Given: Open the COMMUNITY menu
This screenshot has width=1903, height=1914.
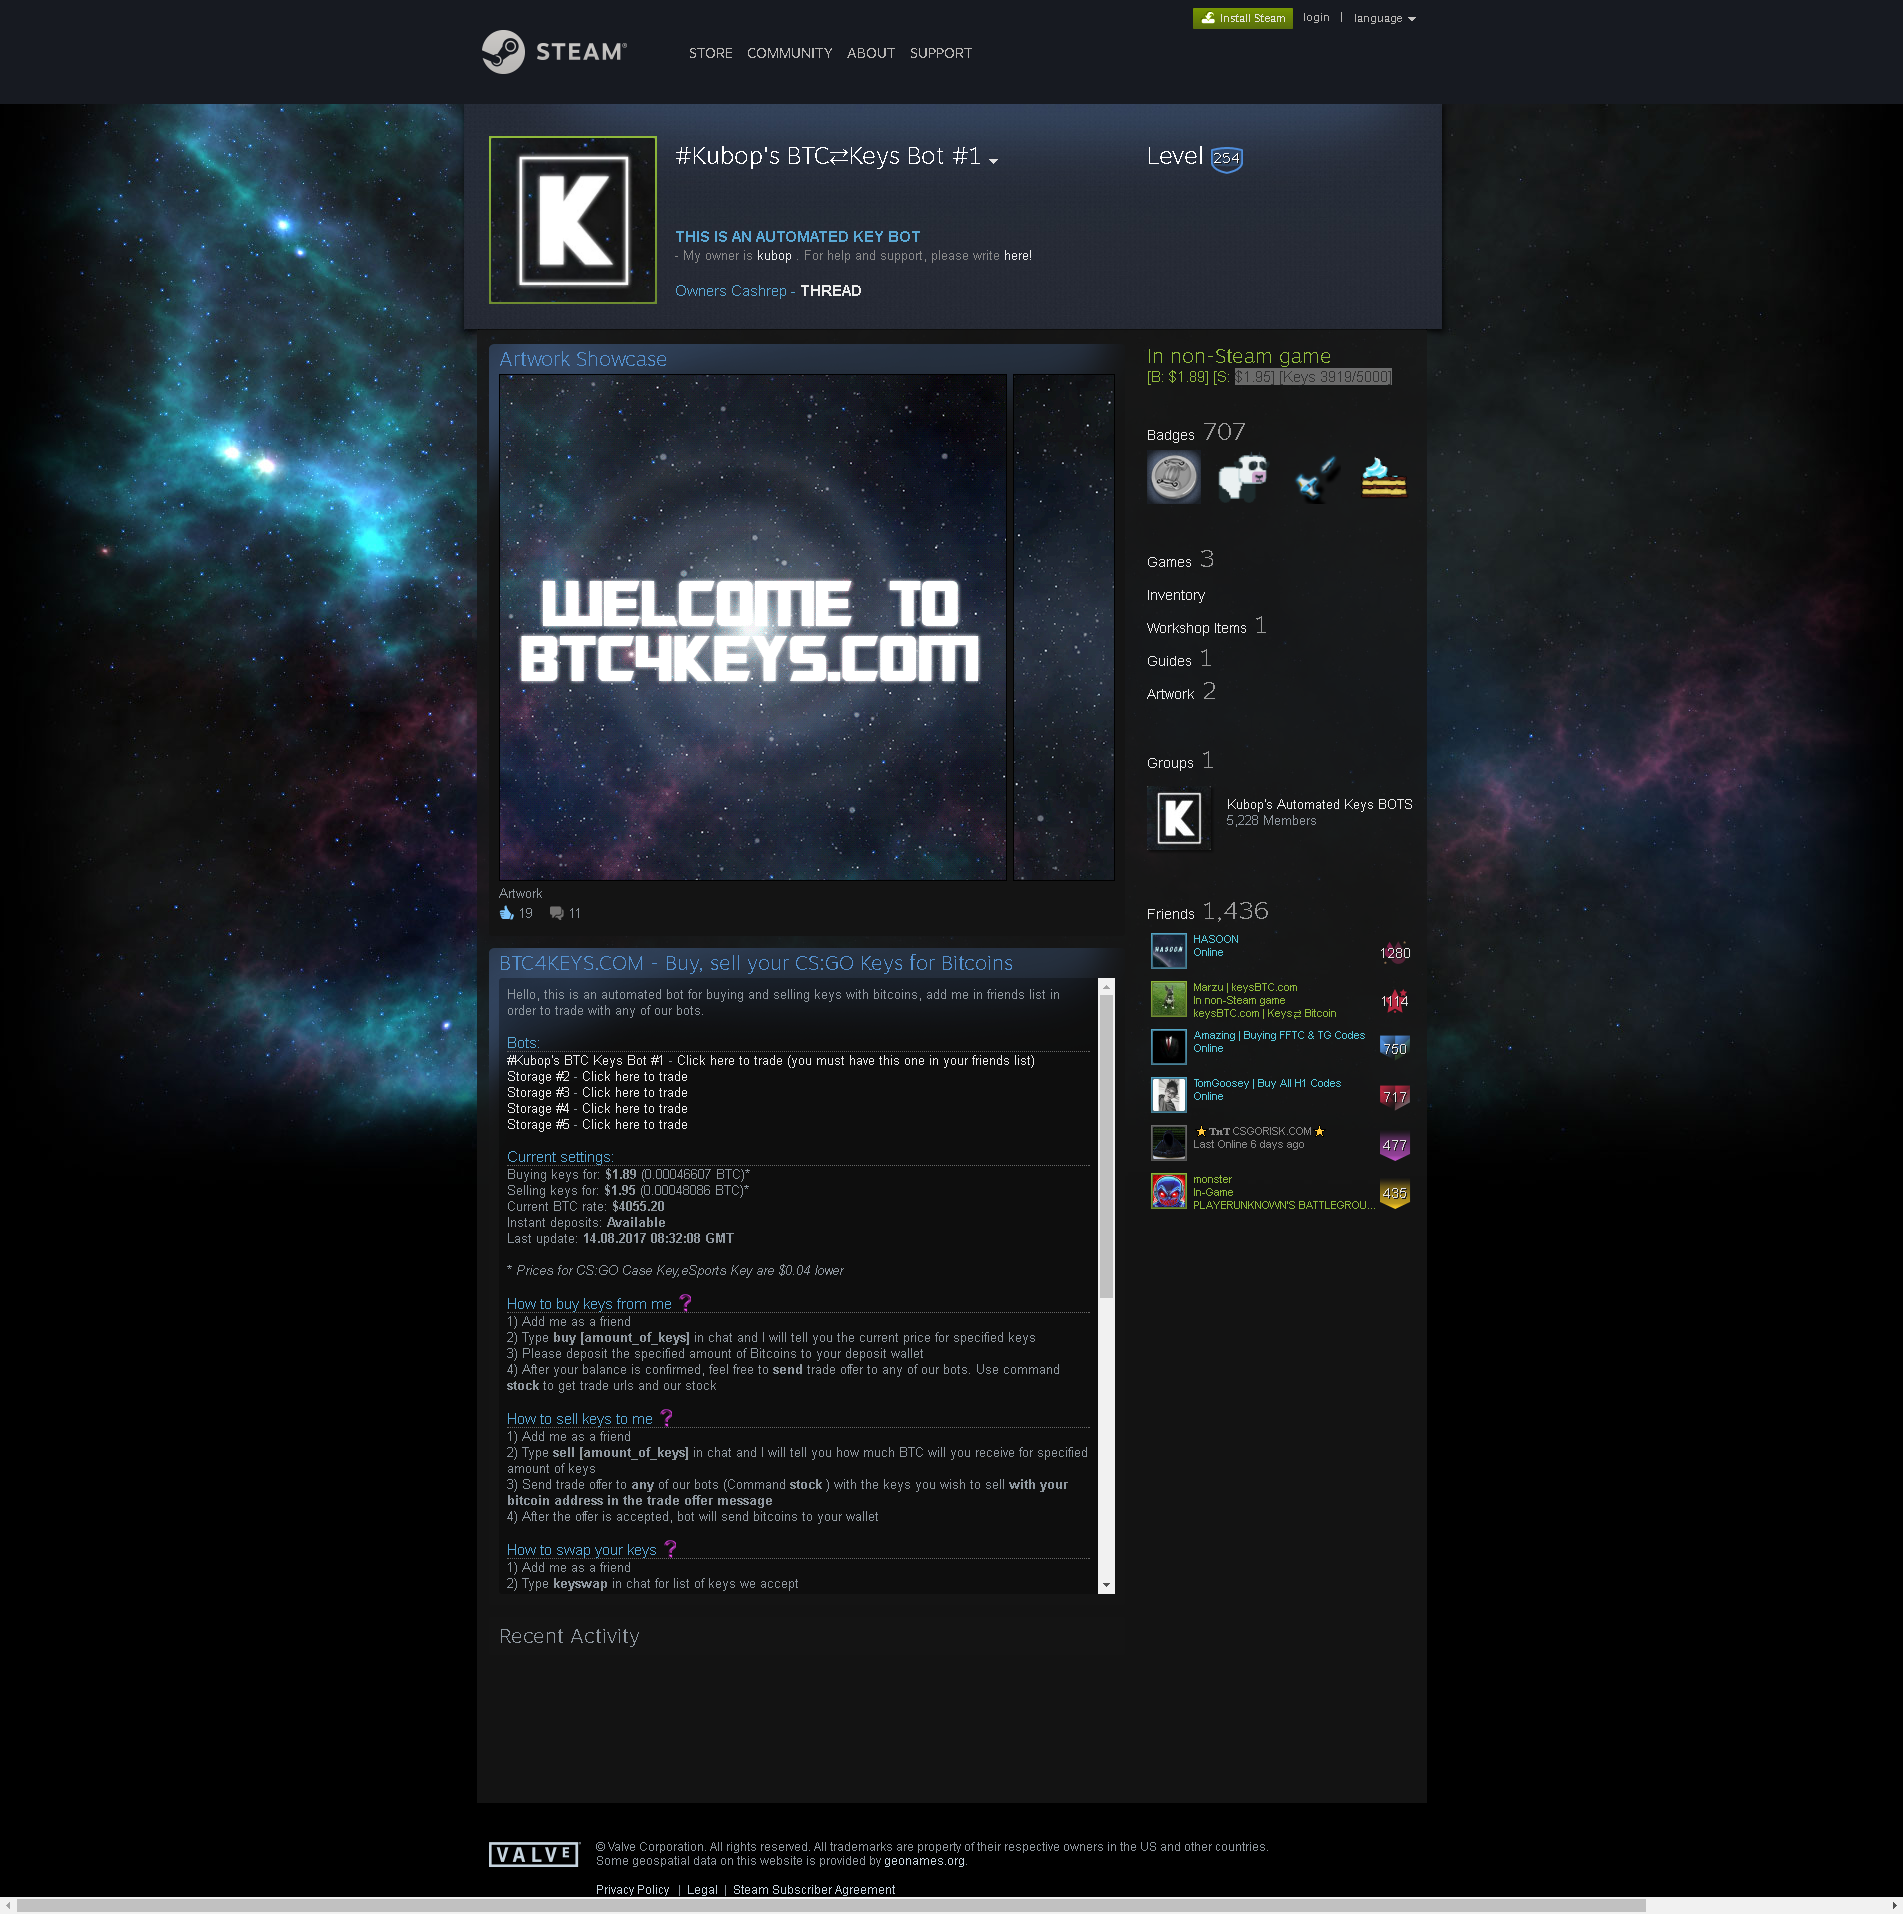Looking at the screenshot, I should click(x=789, y=53).
